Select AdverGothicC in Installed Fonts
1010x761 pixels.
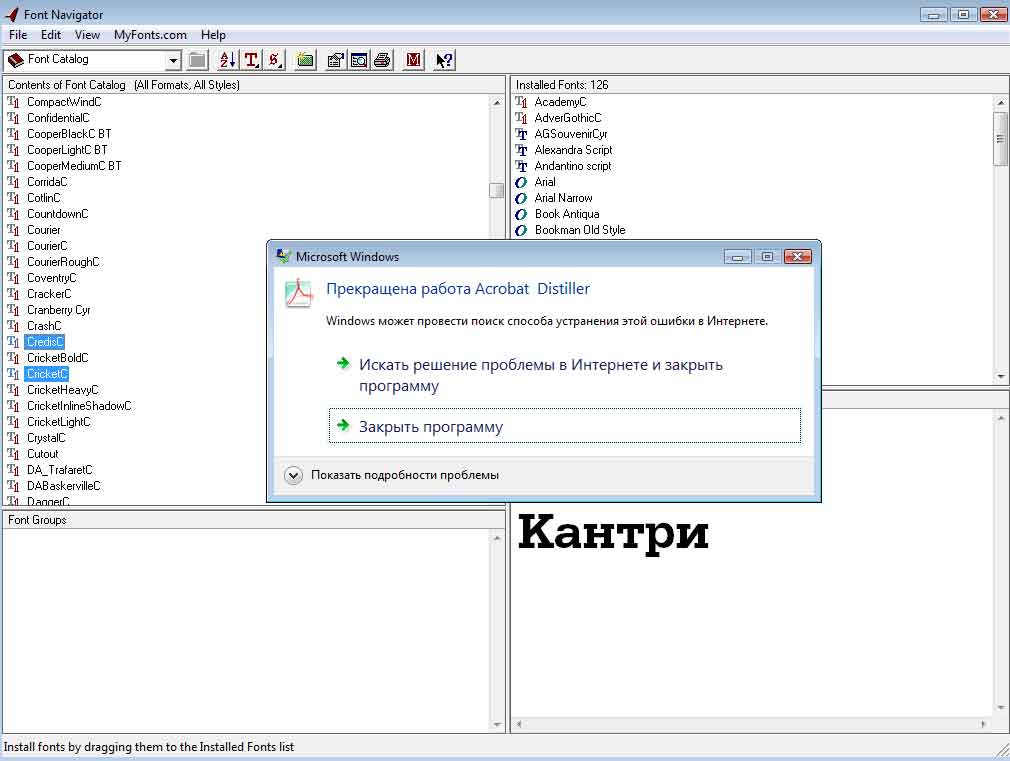pyautogui.click(x=567, y=118)
